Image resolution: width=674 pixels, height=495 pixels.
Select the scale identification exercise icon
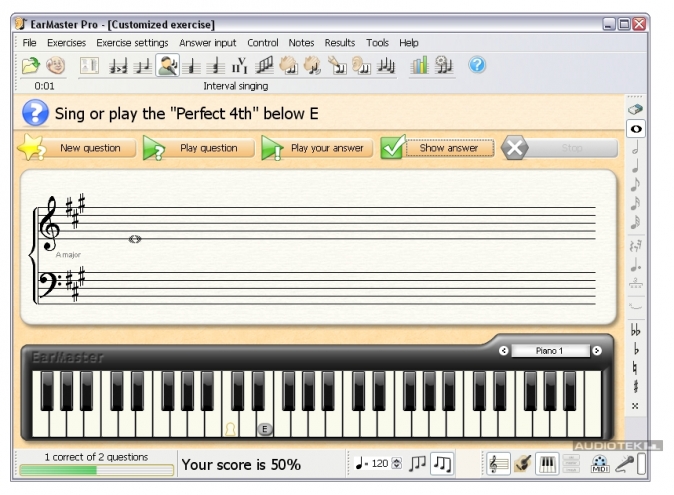[x=264, y=66]
